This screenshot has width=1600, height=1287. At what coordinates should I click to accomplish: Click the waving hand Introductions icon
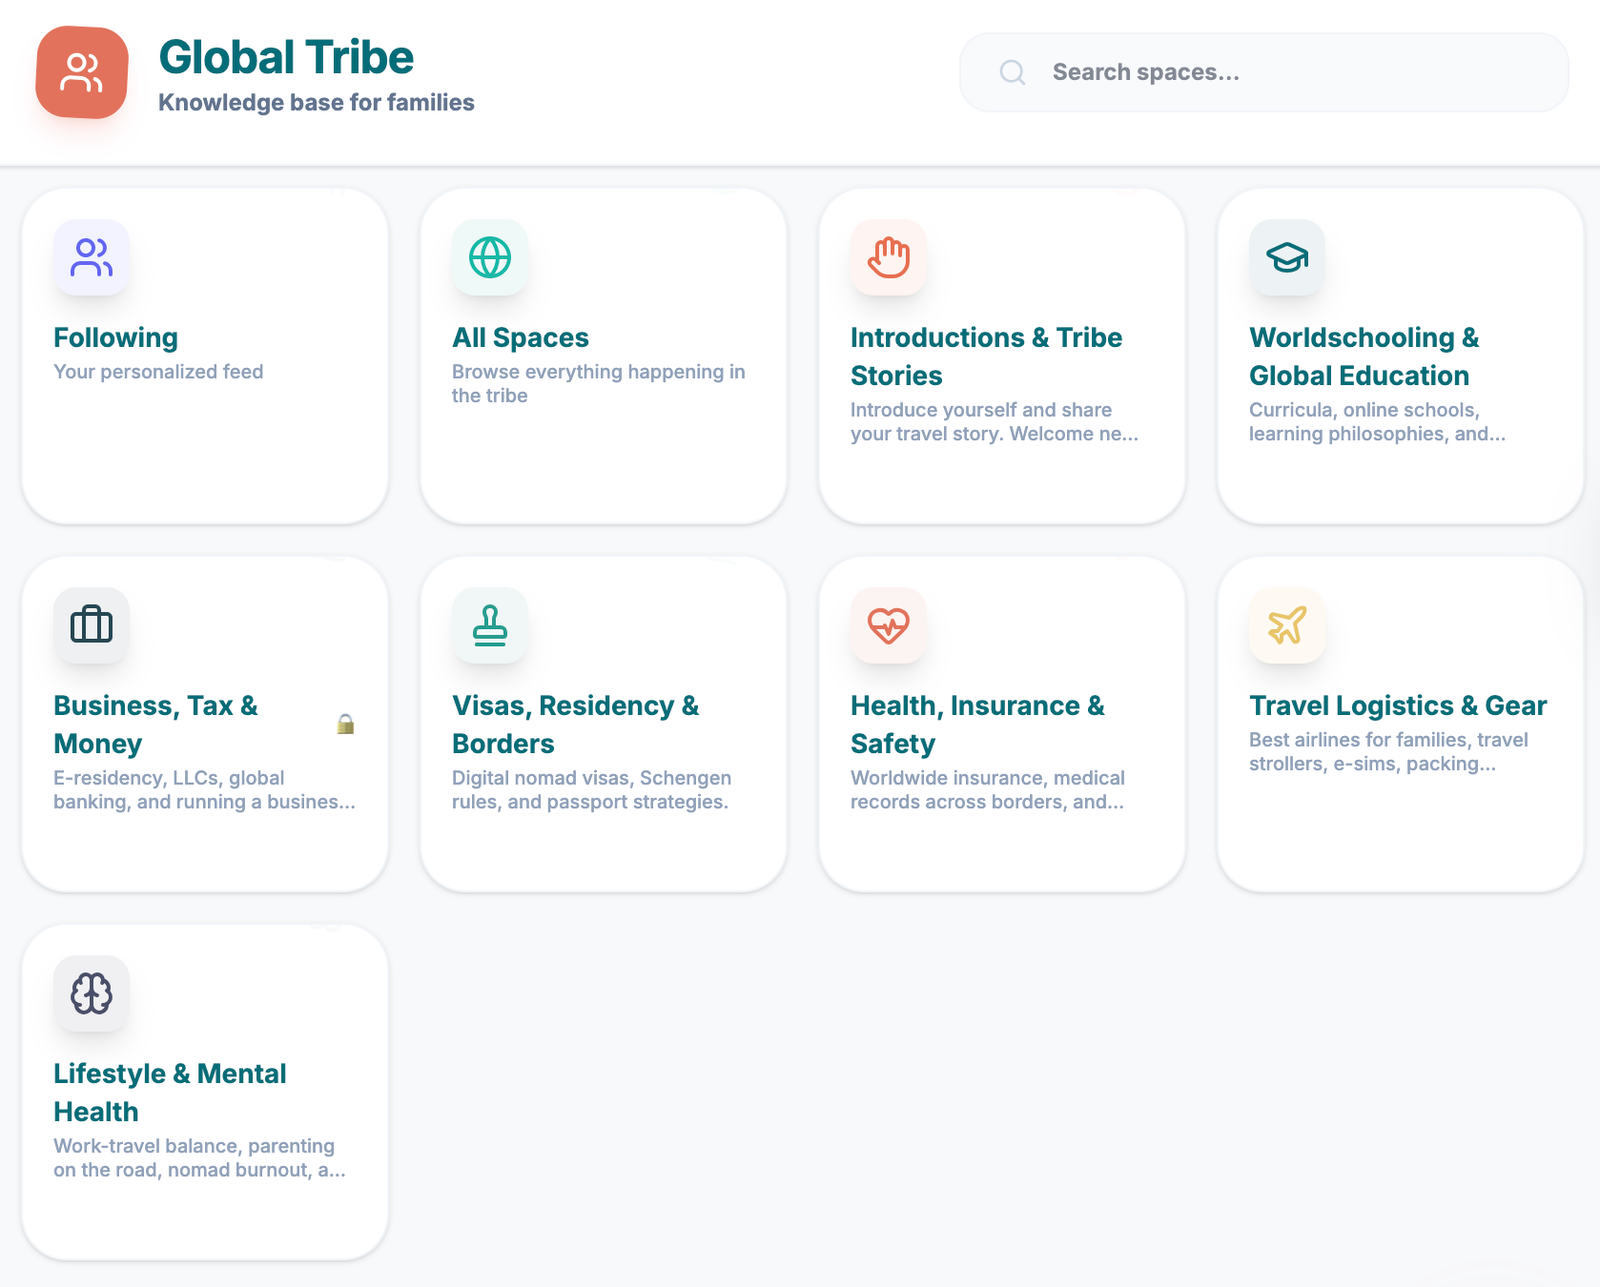tap(889, 257)
